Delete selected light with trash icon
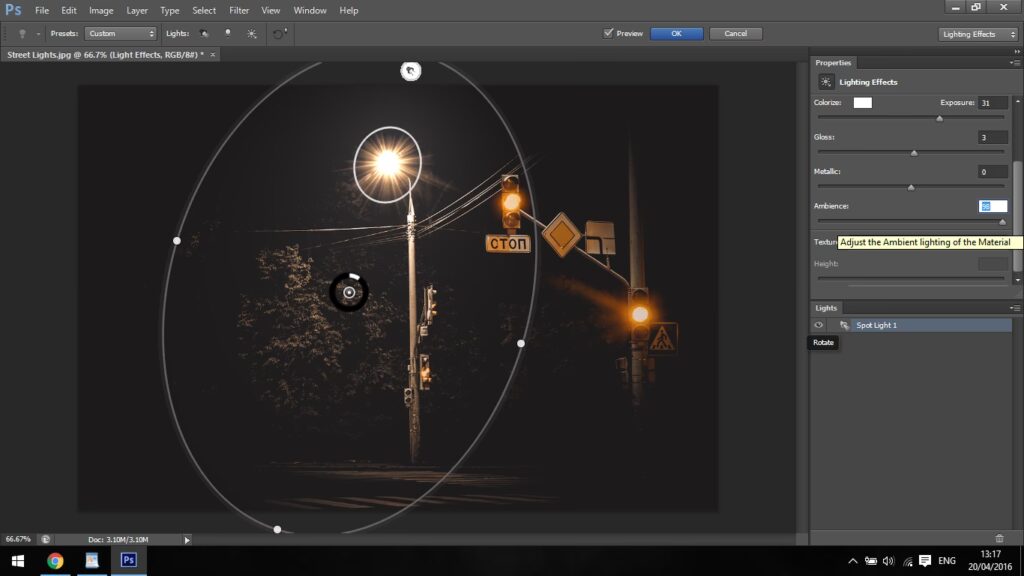Viewport: 1024px width, 576px height. coord(999,538)
